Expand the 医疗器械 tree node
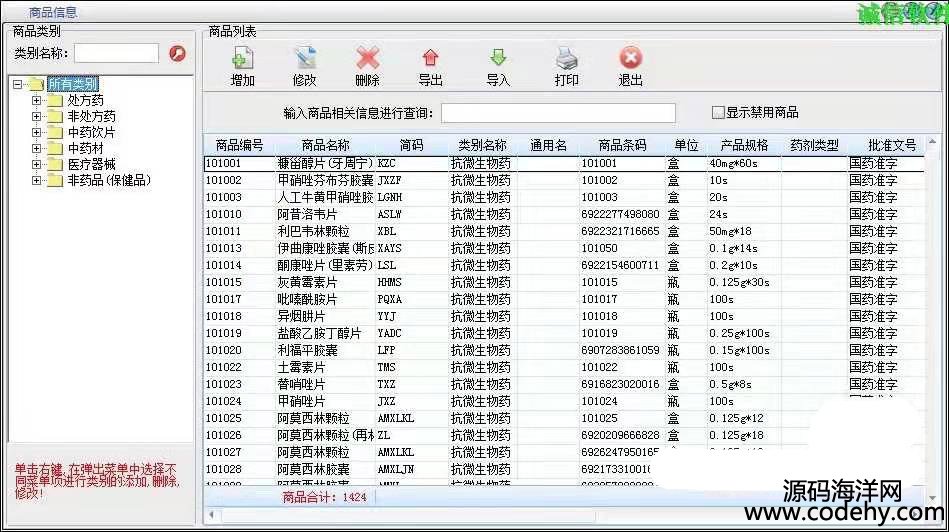Viewport: 949px width, 532px height. tap(37, 165)
